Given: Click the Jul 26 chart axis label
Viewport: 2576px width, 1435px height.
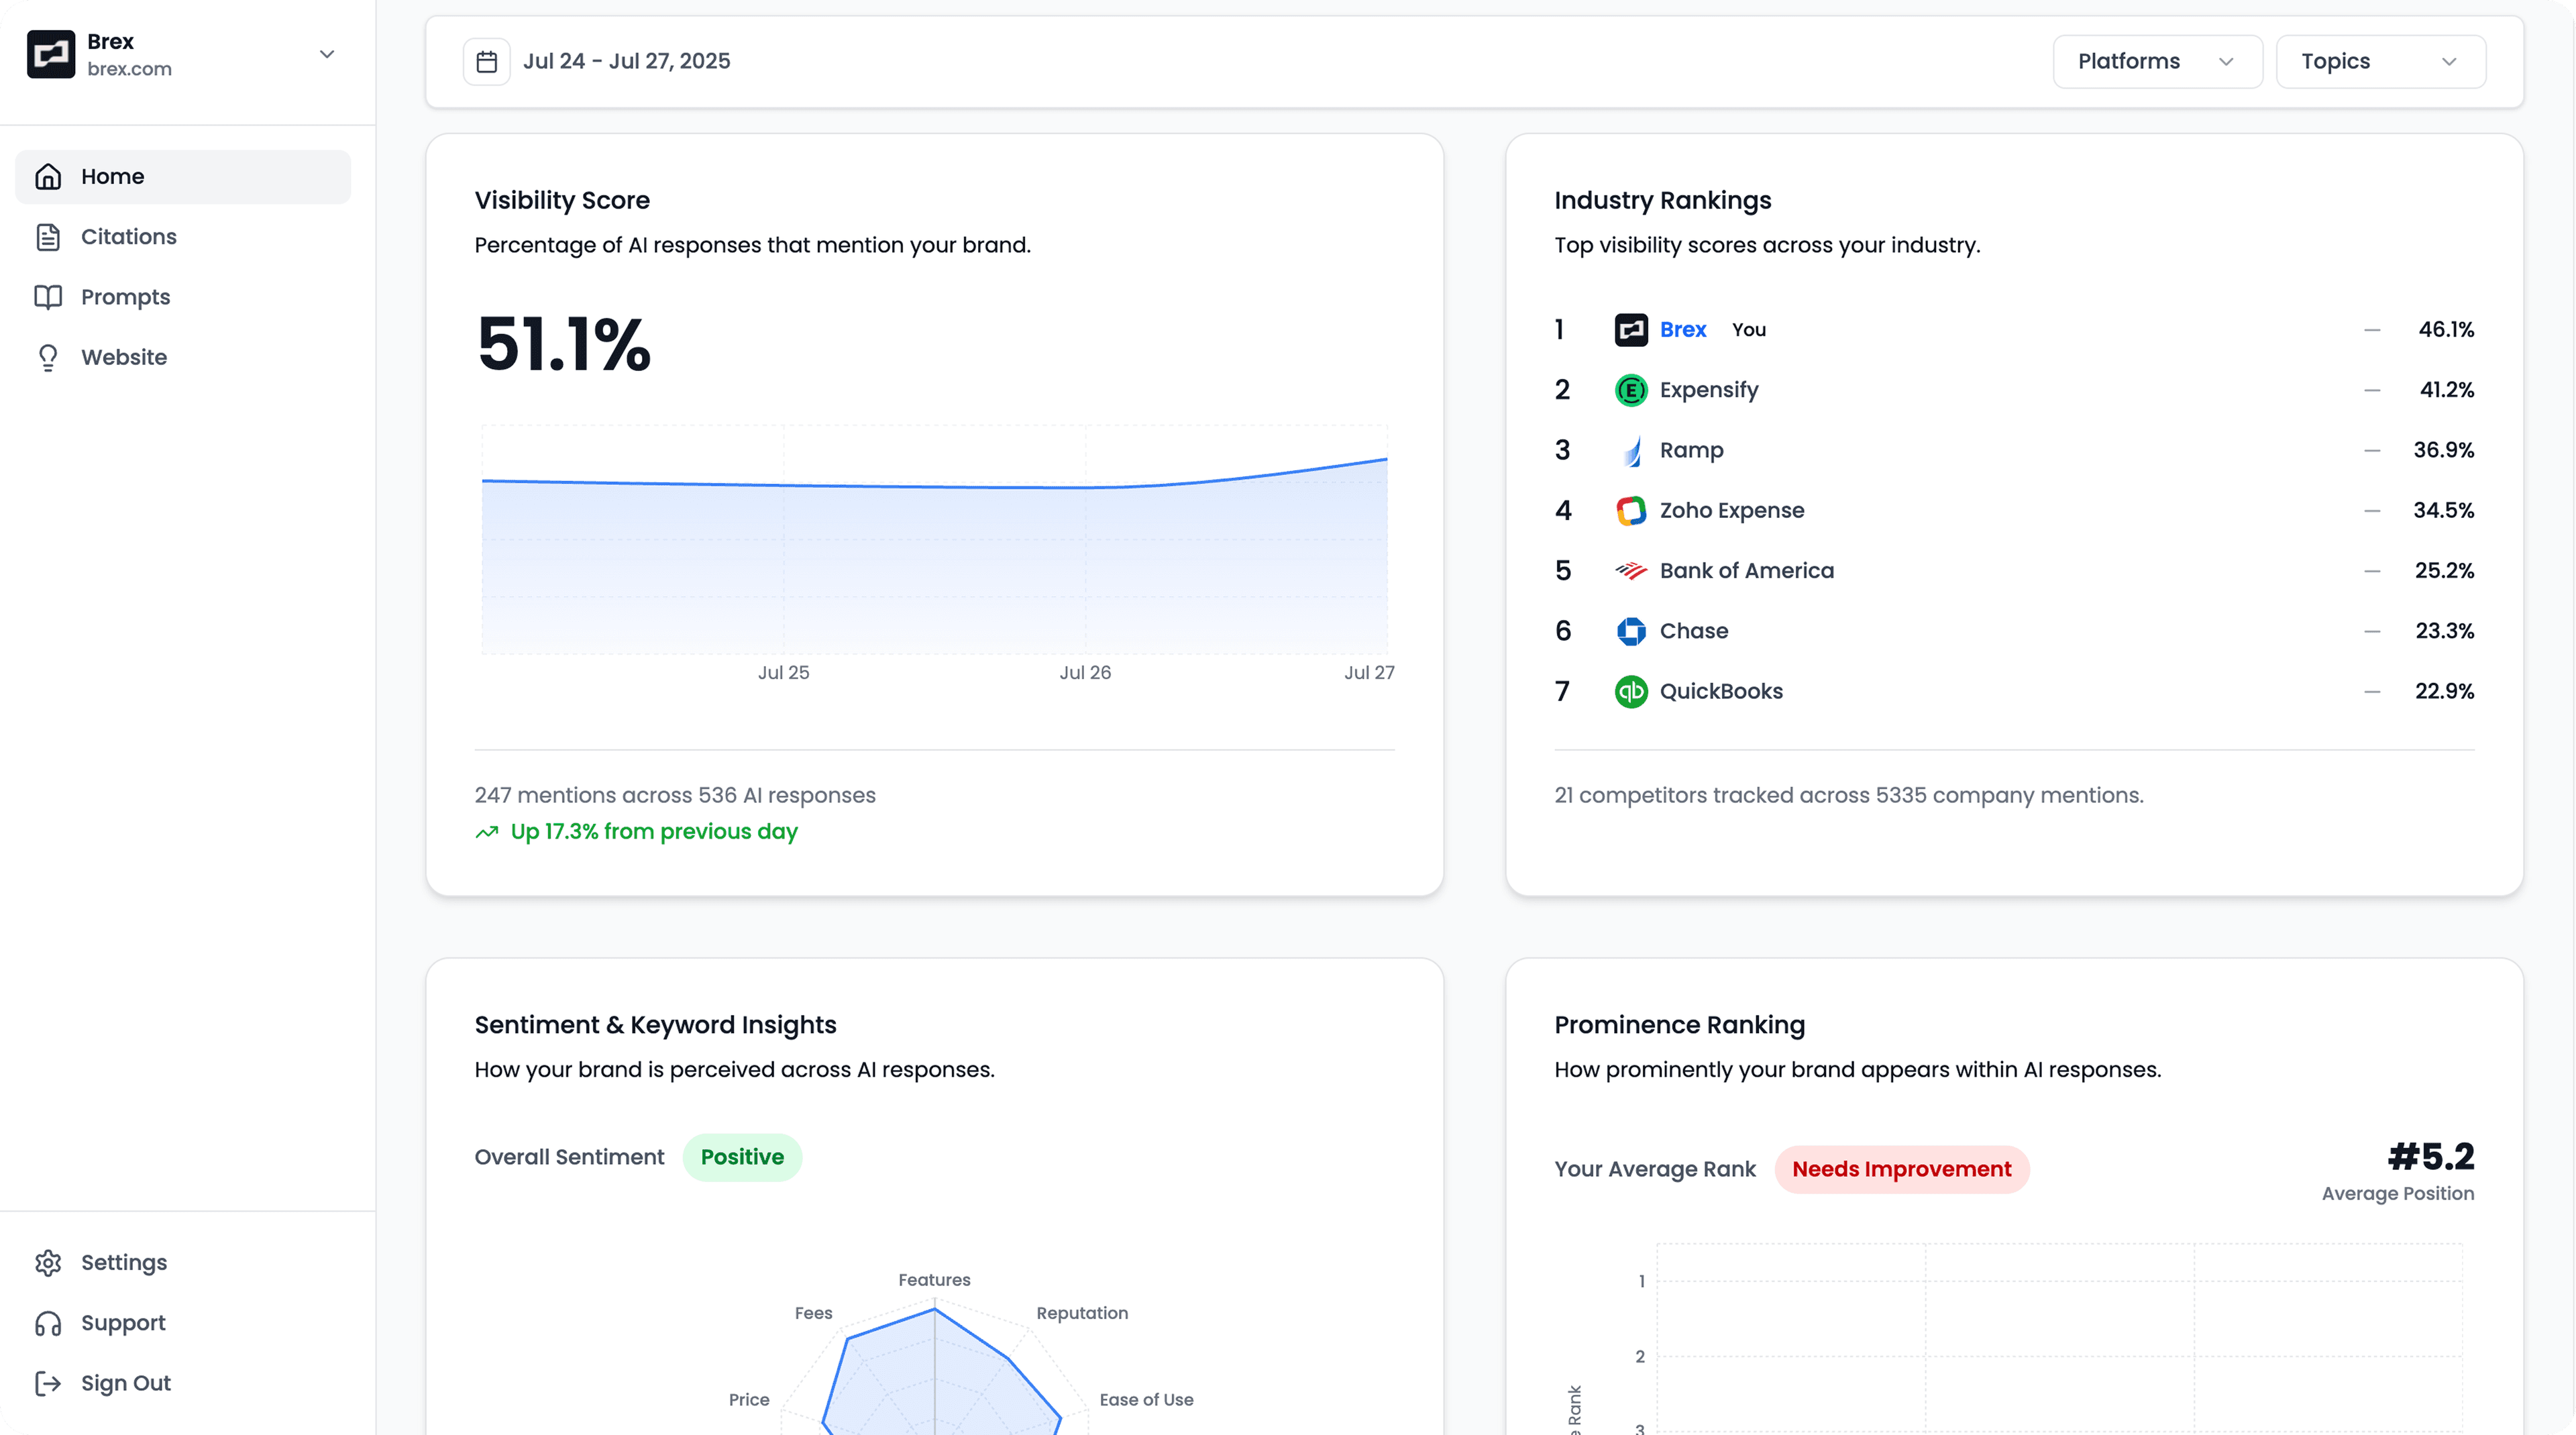Looking at the screenshot, I should point(1085,673).
